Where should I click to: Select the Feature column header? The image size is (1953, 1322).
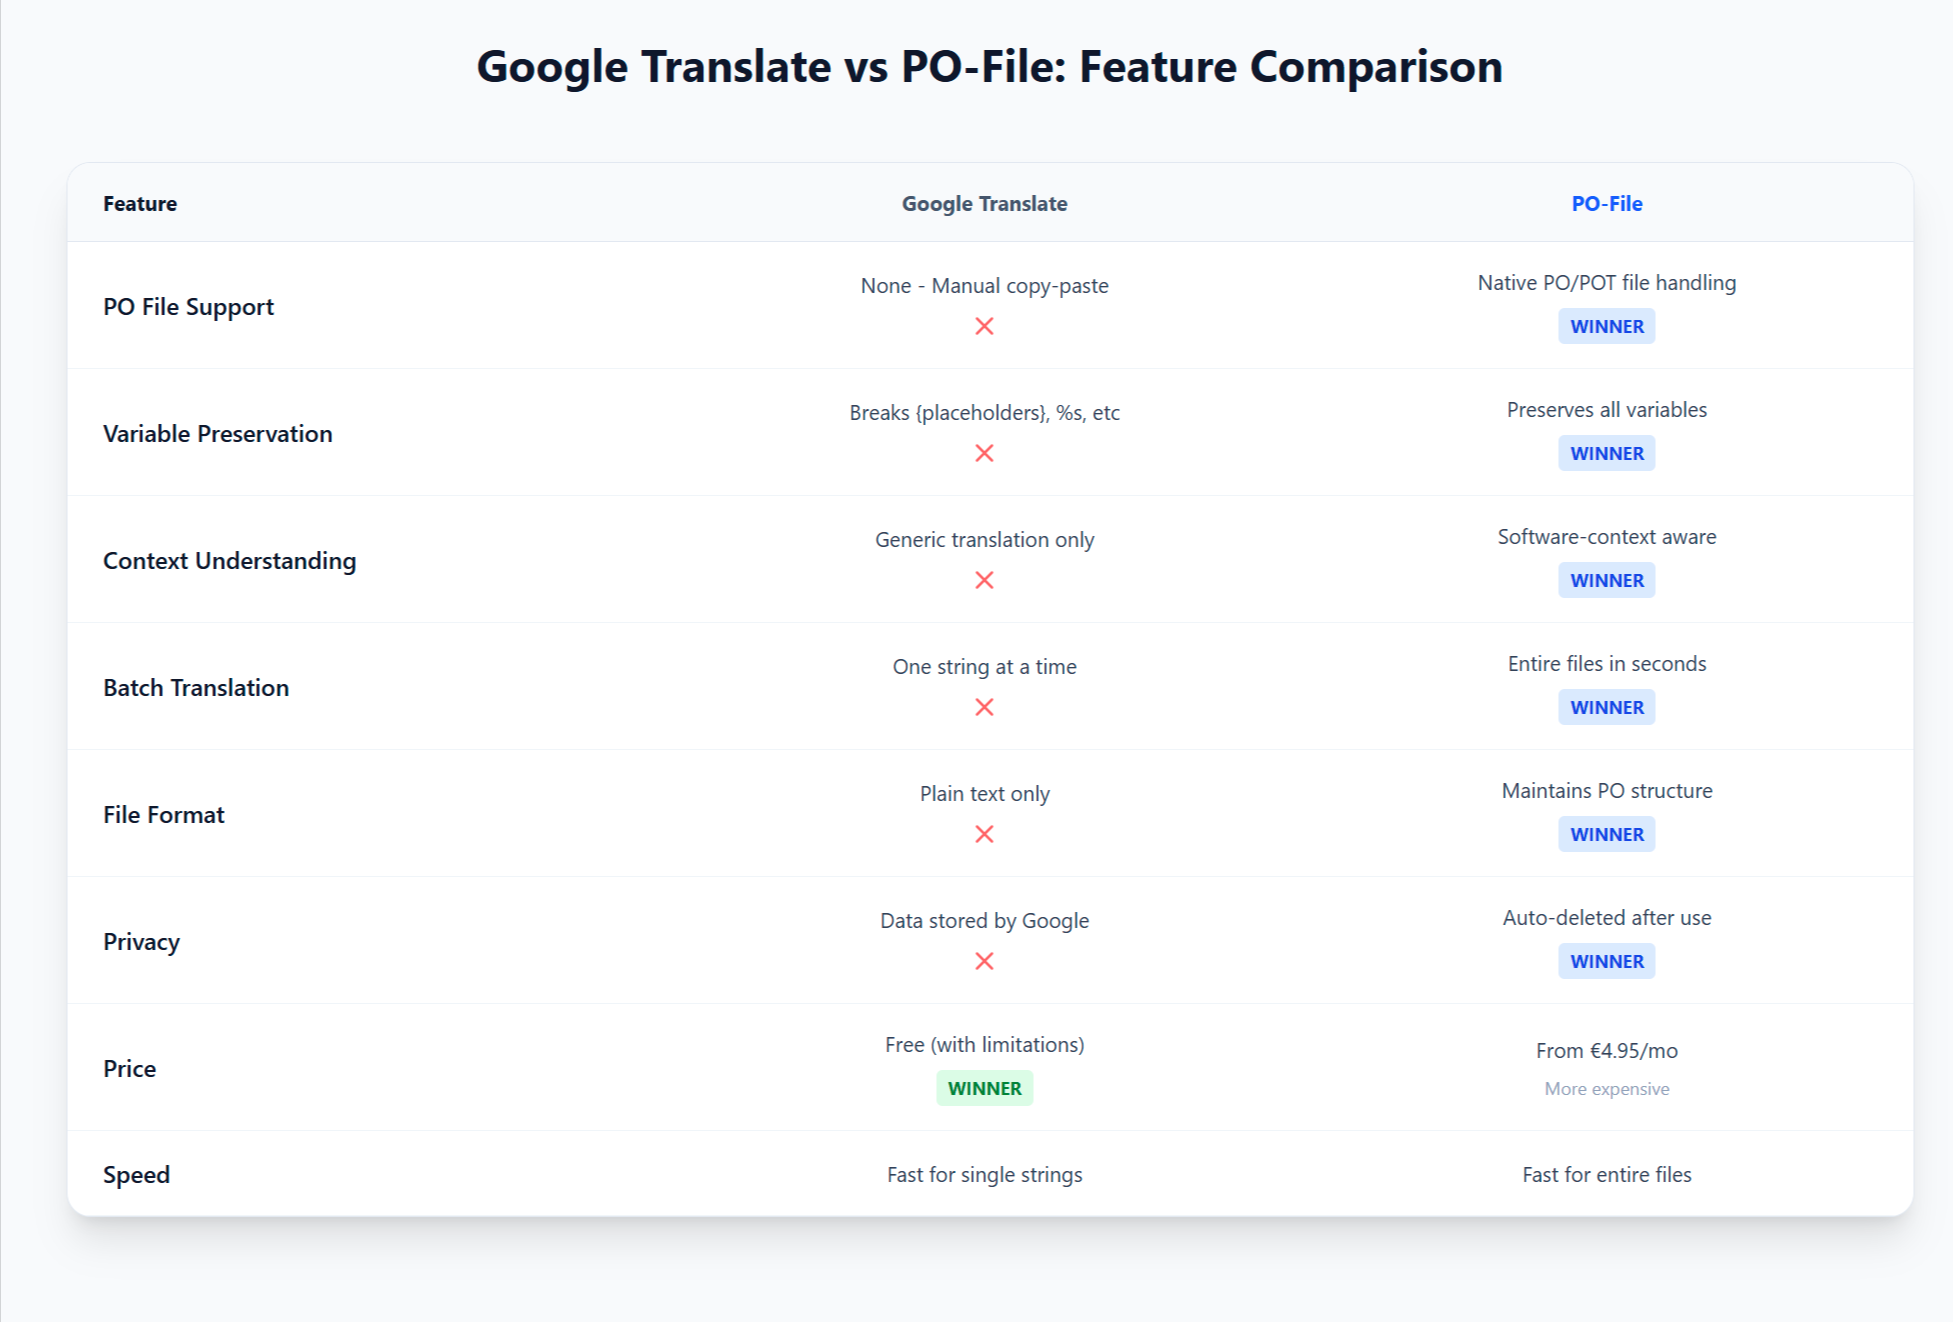139,203
